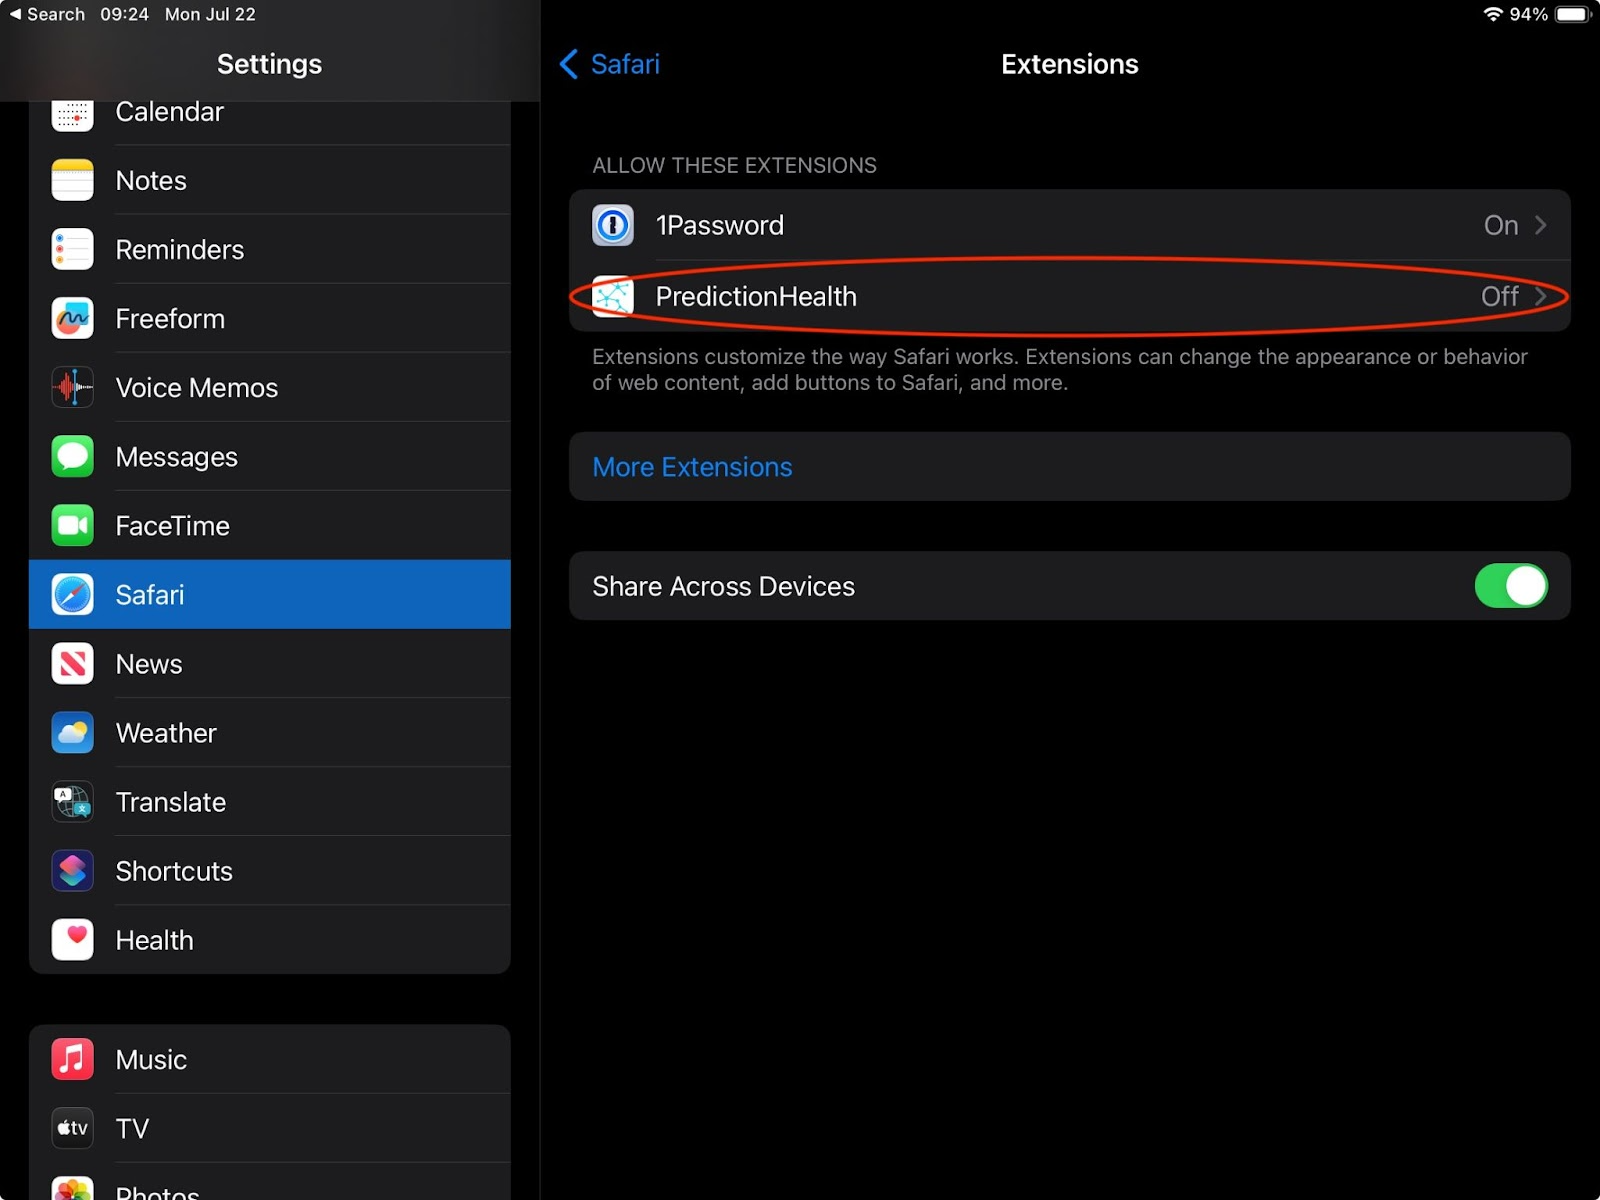Tap the Weather cloud icon
1600x1200 pixels.
tap(72, 732)
